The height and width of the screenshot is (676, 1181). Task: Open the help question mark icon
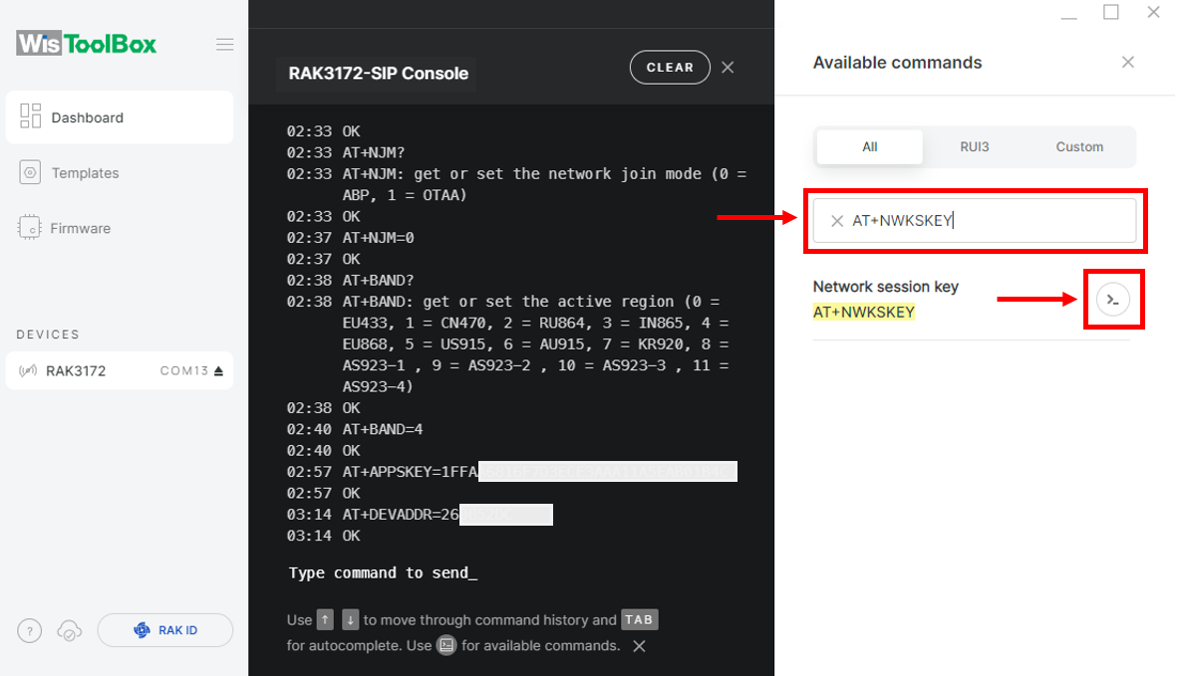click(x=29, y=631)
